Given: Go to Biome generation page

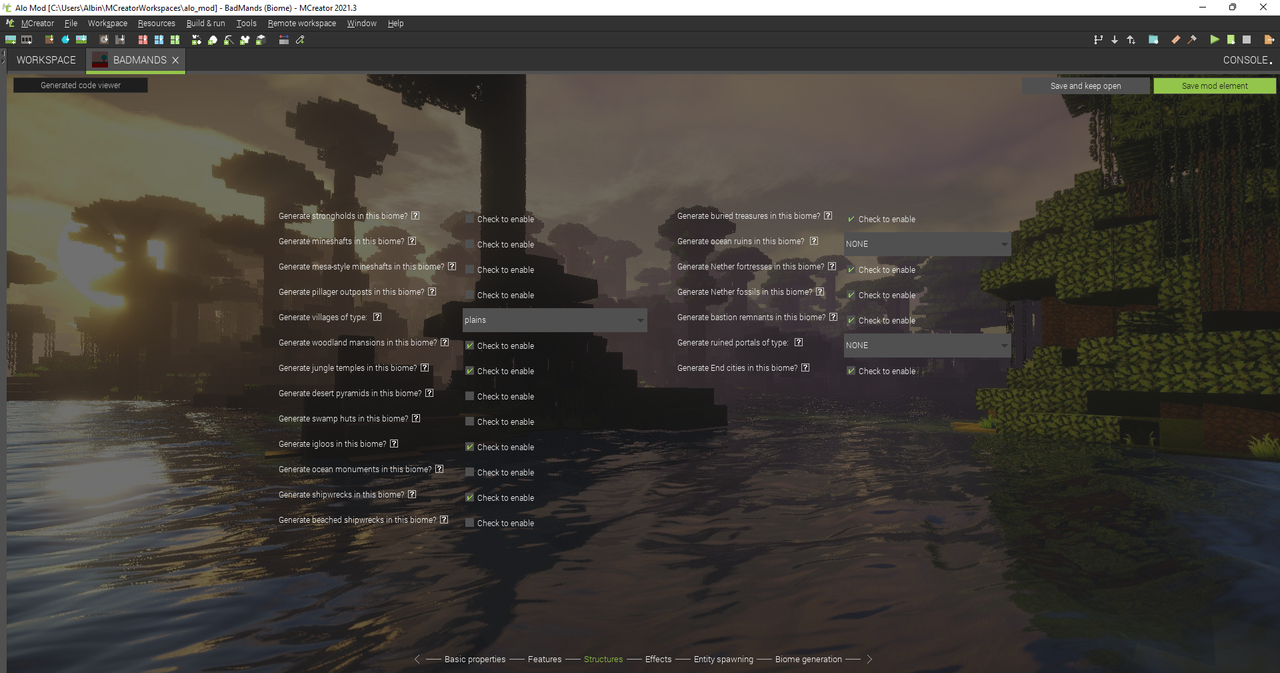Looking at the screenshot, I should pyautogui.click(x=808, y=659).
